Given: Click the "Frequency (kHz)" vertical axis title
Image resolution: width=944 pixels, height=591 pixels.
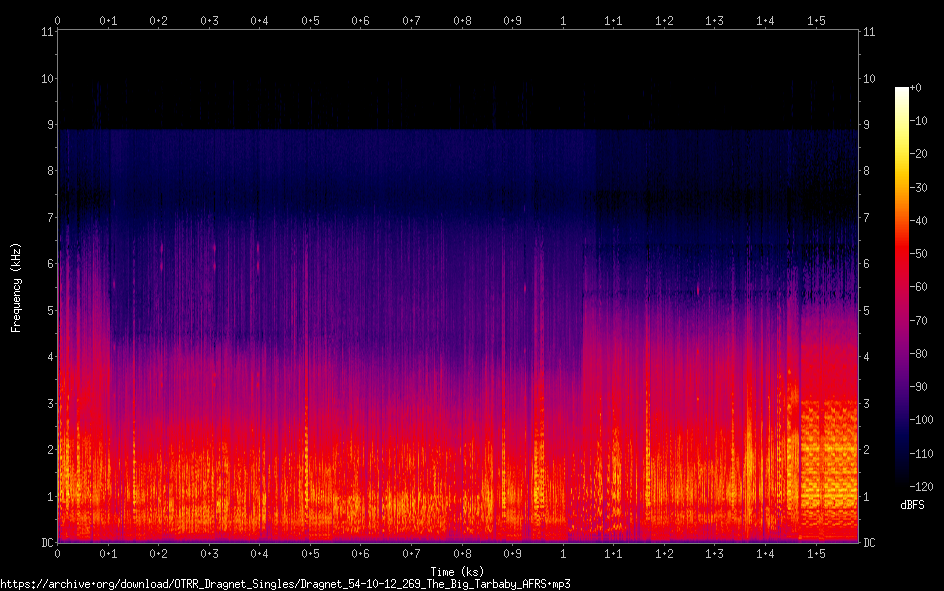Looking at the screenshot, I should [x=16, y=287].
